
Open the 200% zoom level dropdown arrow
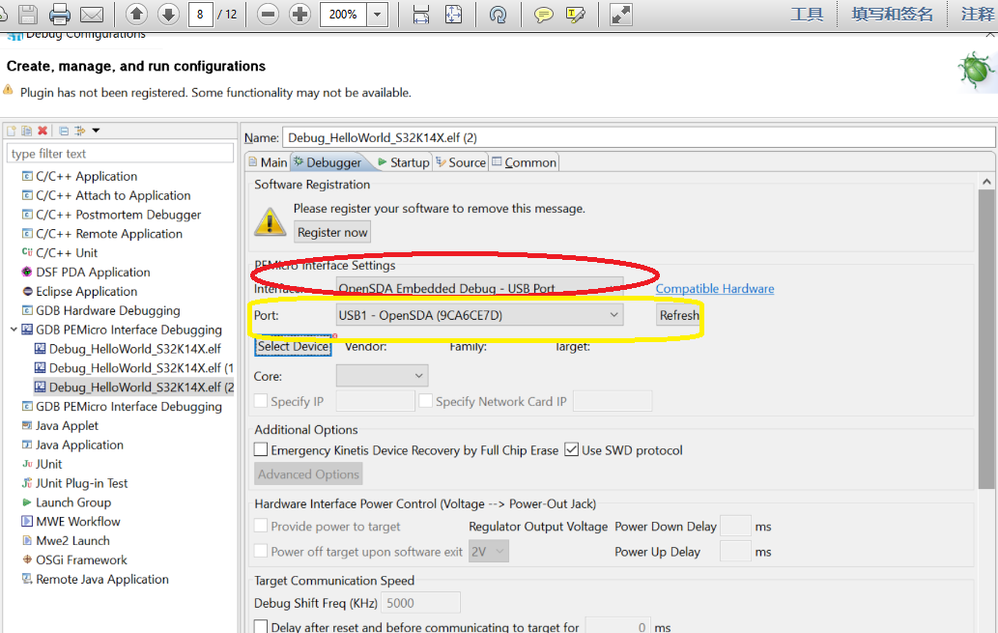coord(377,14)
